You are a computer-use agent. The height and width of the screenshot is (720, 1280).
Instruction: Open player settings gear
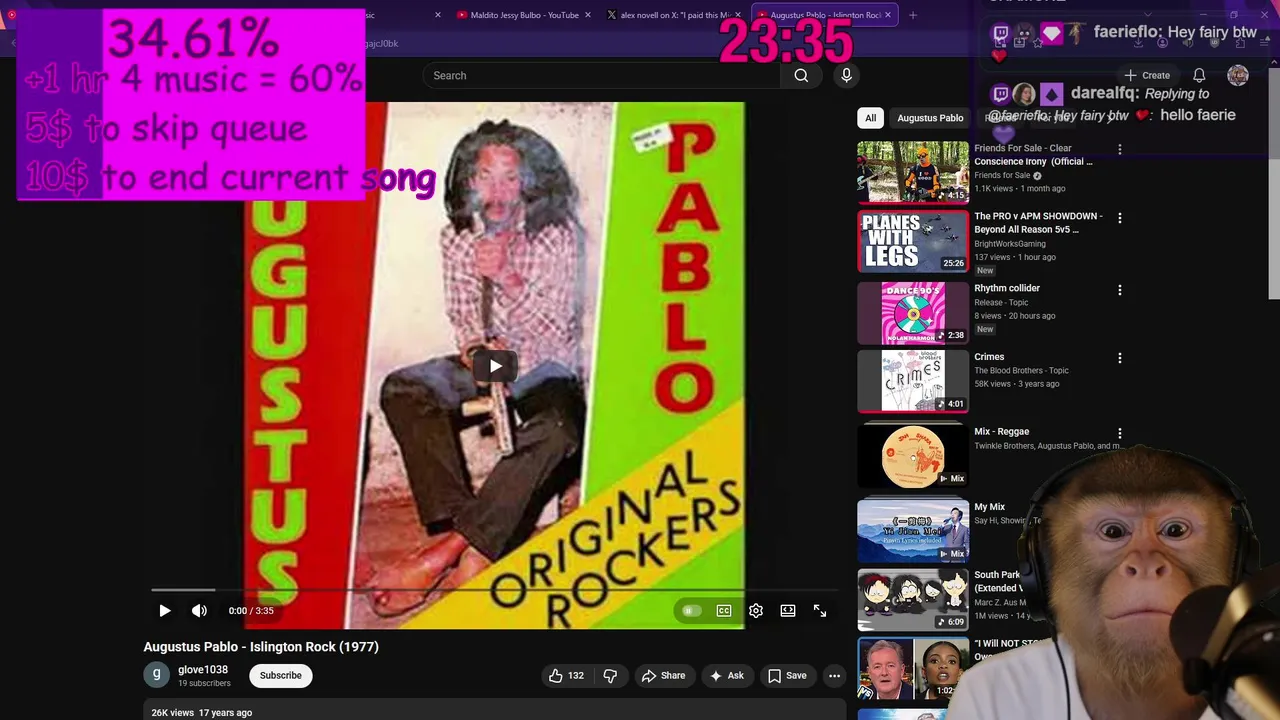[756, 611]
